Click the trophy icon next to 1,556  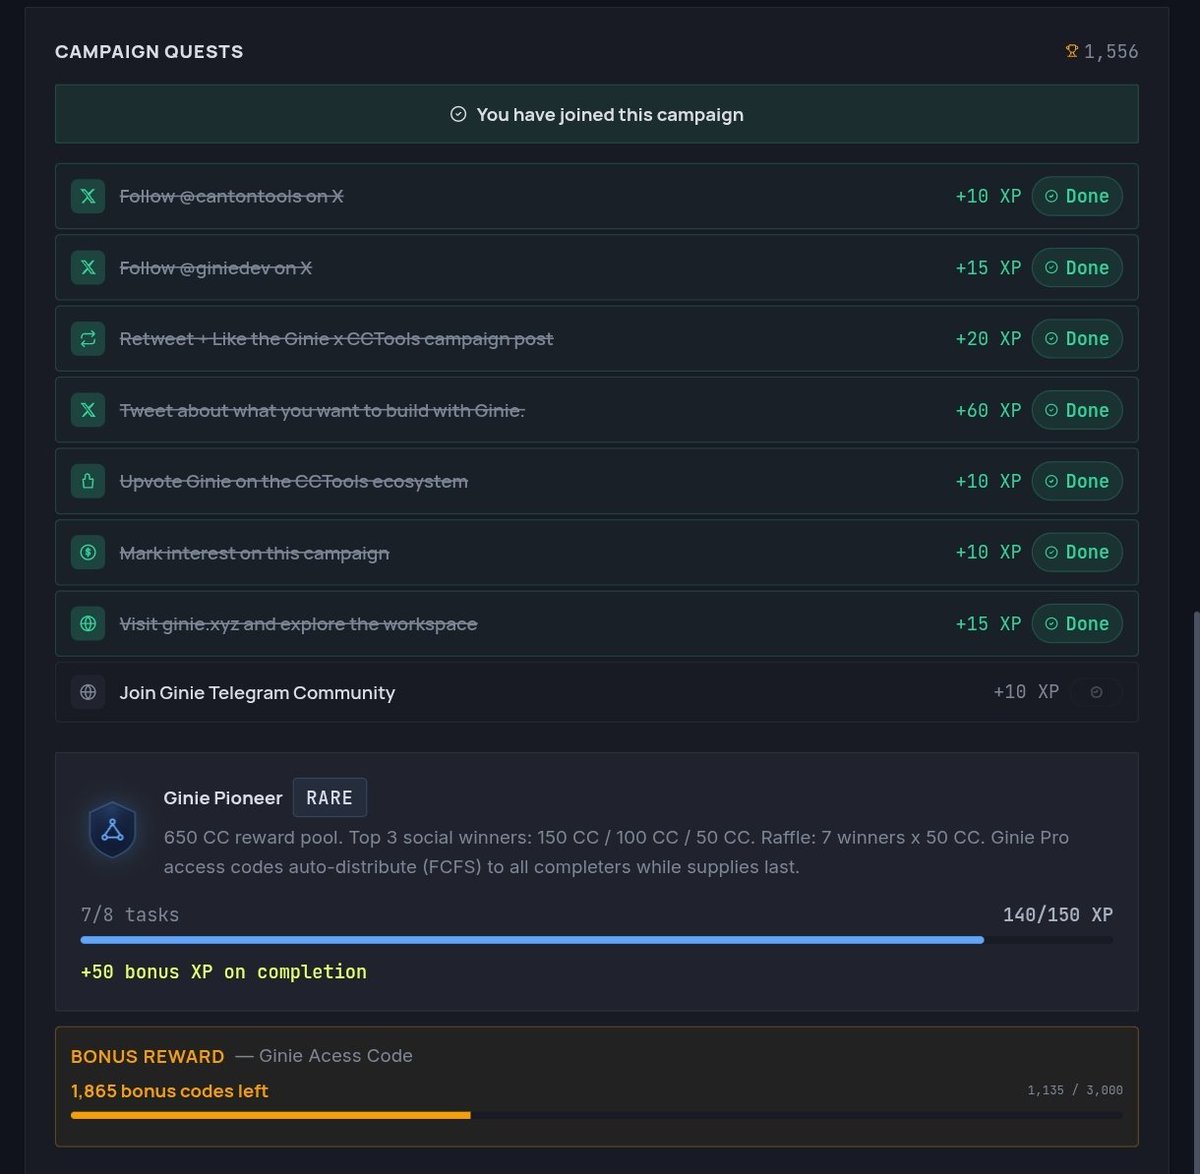(x=1072, y=51)
